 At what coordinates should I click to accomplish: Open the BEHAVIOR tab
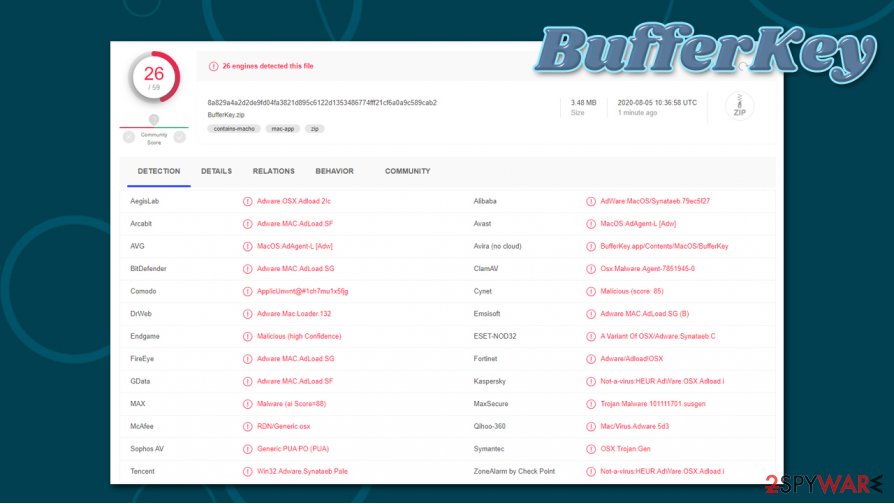(x=335, y=171)
